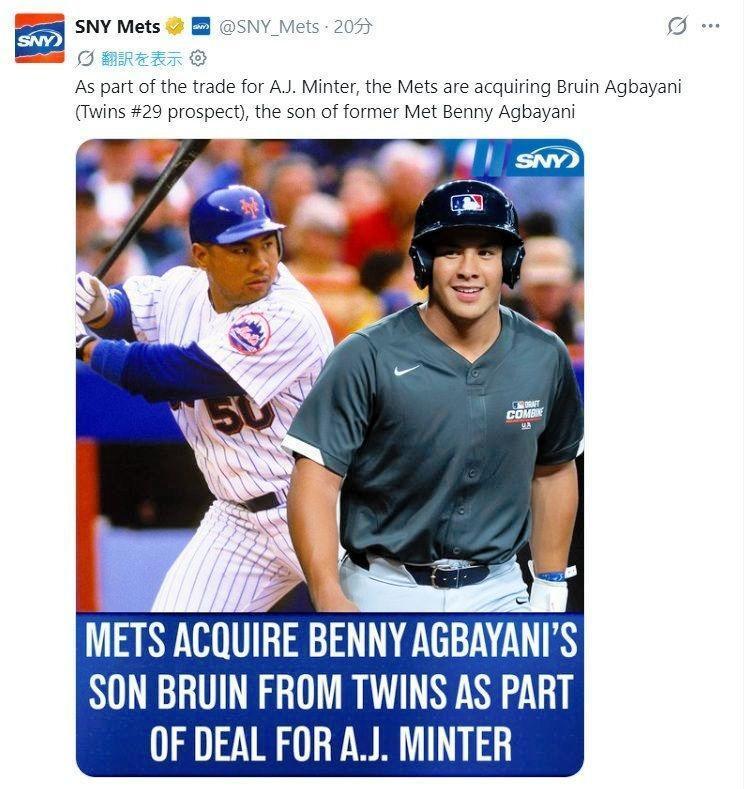Show translation via 翻訳を表示 link
The width and height of the screenshot is (747, 789).
(141, 59)
